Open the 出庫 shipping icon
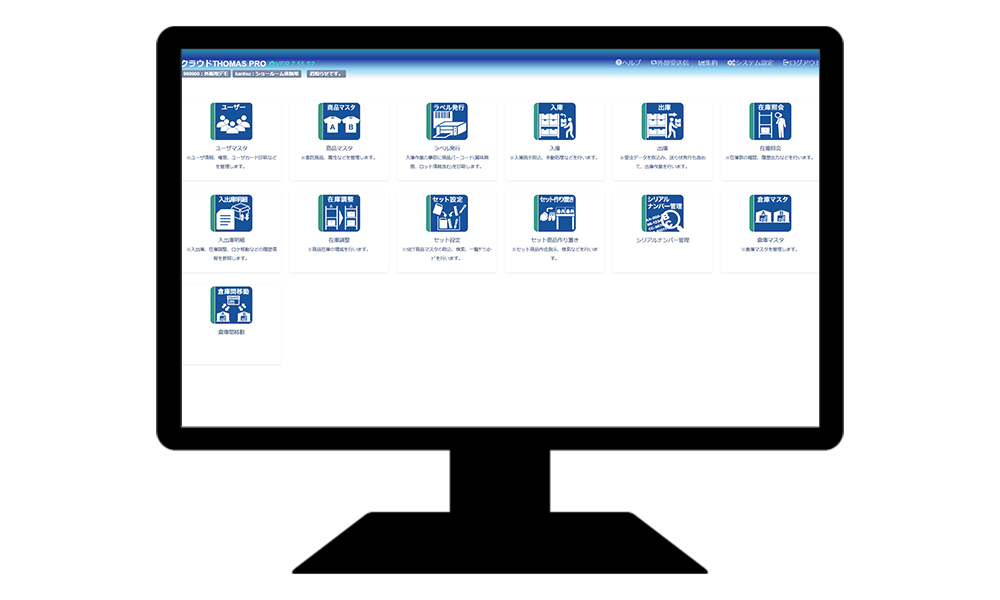 [662, 121]
